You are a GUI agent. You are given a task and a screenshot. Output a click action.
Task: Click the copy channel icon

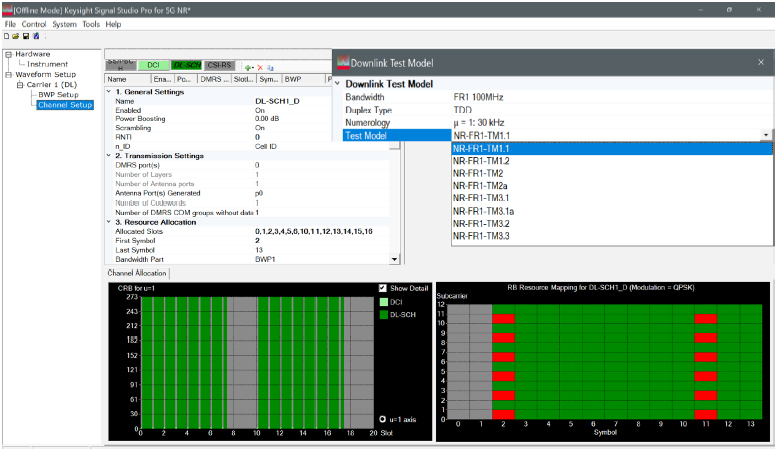pyautogui.click(x=270, y=68)
